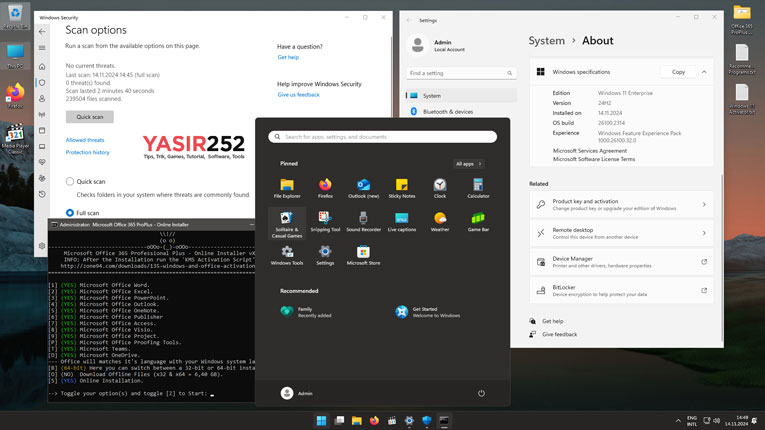Open Settings from Start menu pinned apps
The width and height of the screenshot is (765, 430).
click(325, 255)
